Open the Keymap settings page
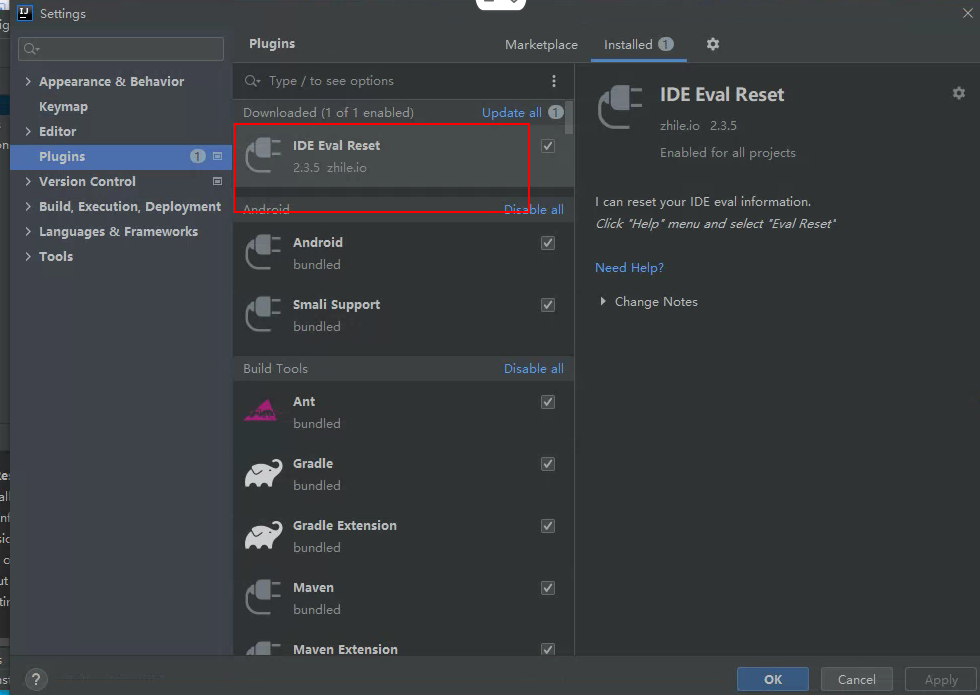 tap(63, 107)
